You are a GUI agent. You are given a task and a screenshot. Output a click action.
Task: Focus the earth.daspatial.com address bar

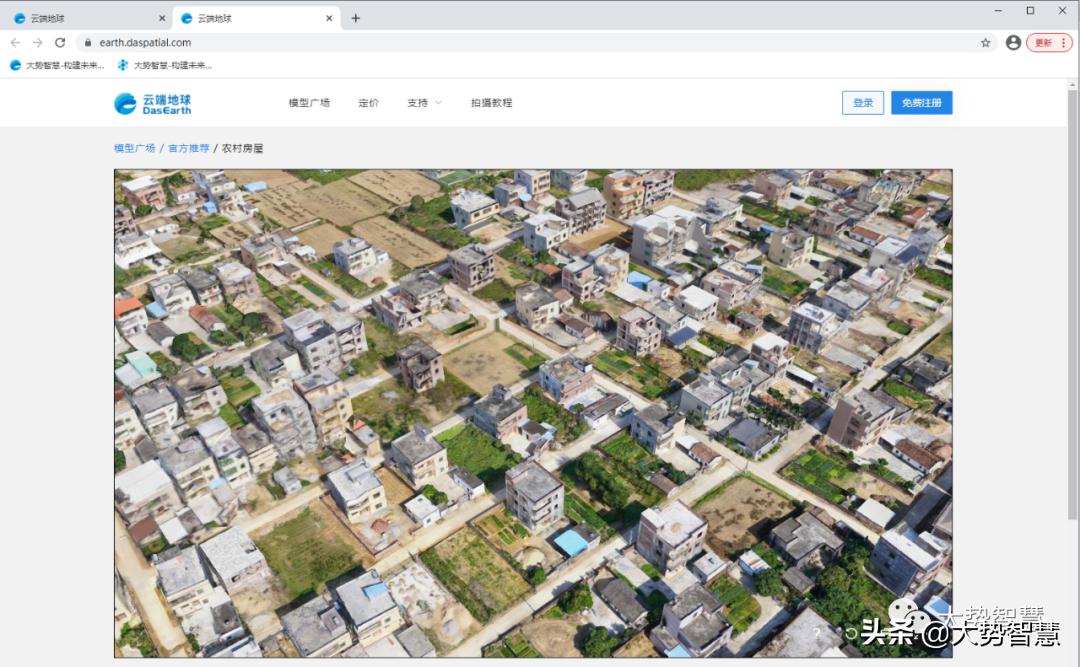point(537,43)
